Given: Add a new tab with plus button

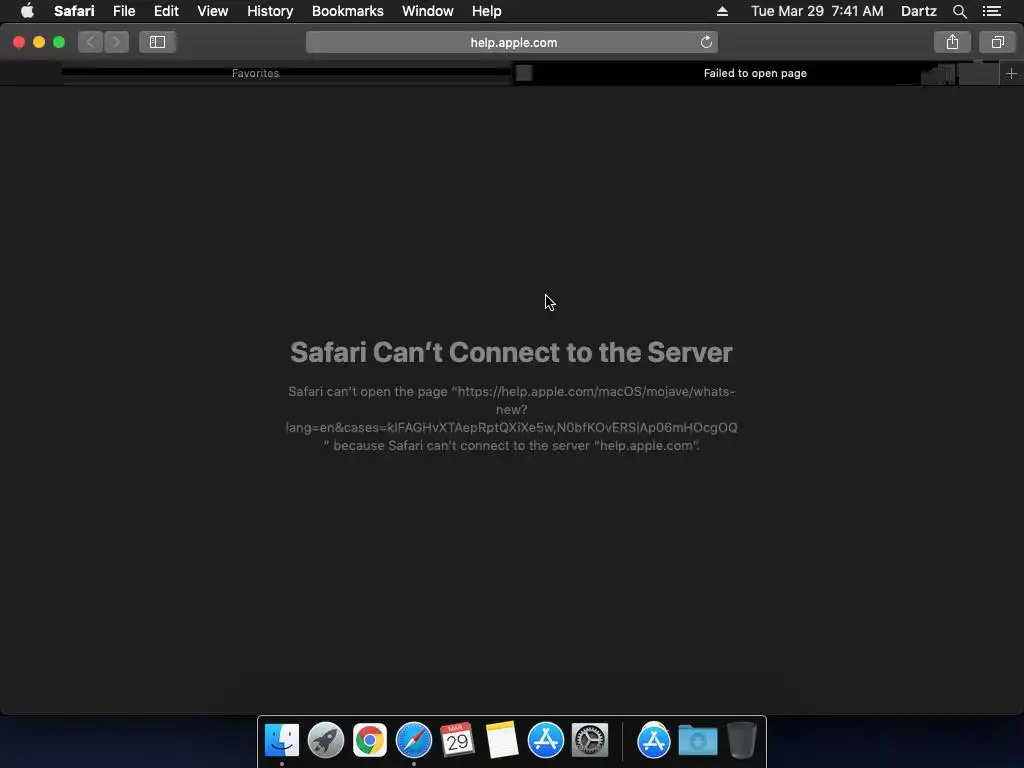Looking at the screenshot, I should pyautogui.click(x=1011, y=73).
